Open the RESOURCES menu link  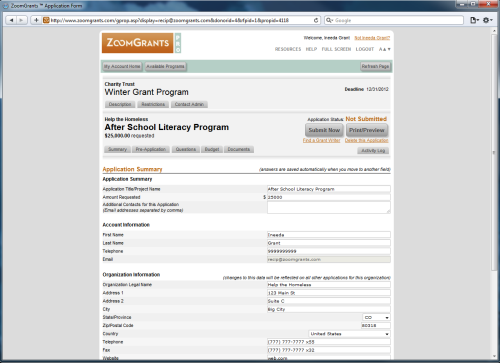pyautogui.click(x=288, y=49)
